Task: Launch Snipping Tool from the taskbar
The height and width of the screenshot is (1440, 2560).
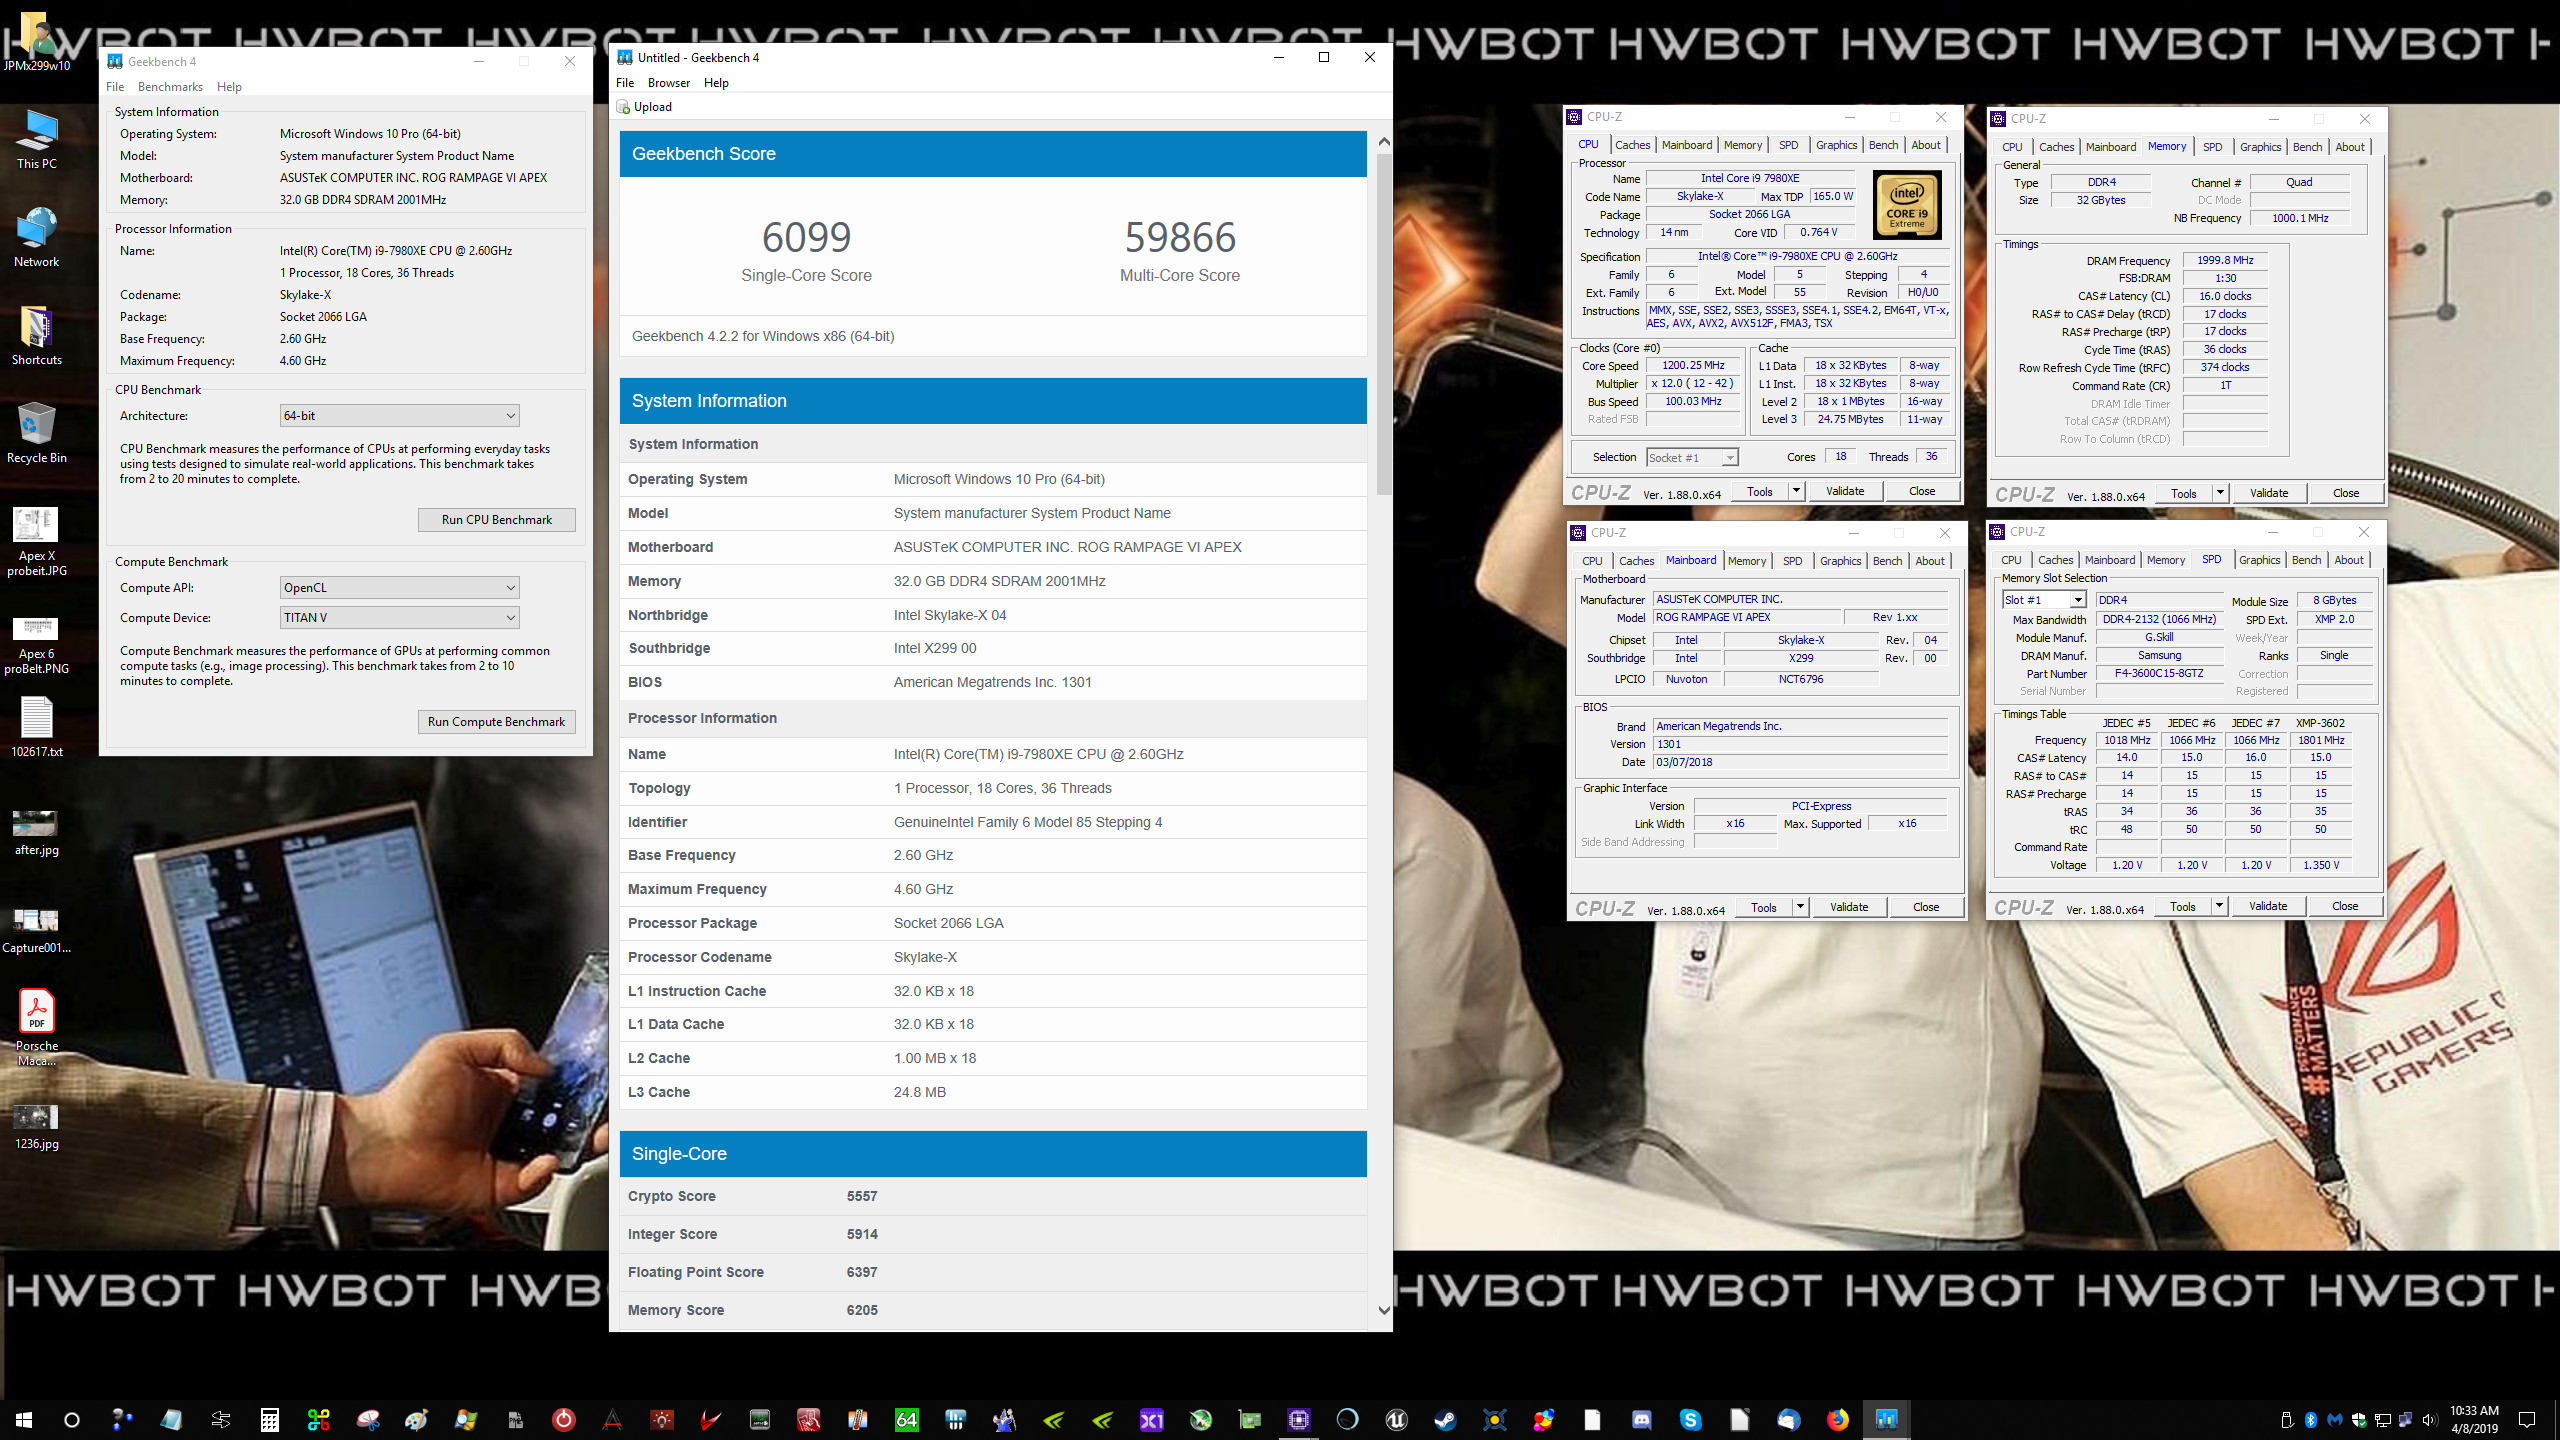Action: [x=368, y=1419]
